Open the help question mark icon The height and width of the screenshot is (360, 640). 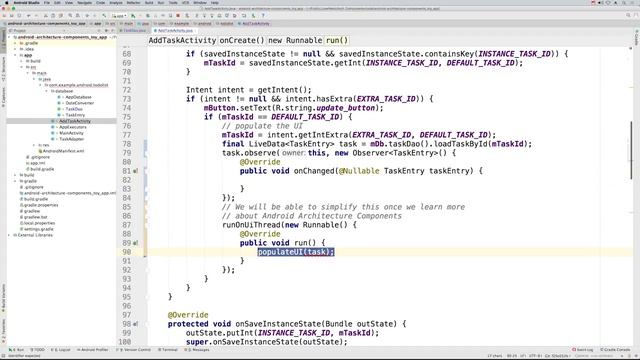click(x=263, y=16)
